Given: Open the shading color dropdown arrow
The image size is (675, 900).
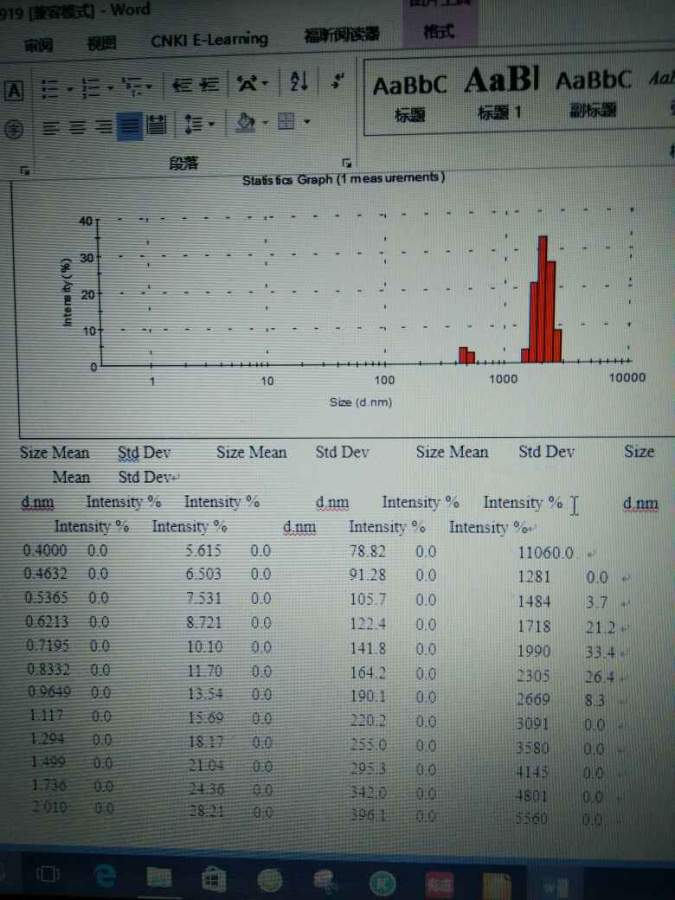Looking at the screenshot, I should pyautogui.click(x=265, y=122).
